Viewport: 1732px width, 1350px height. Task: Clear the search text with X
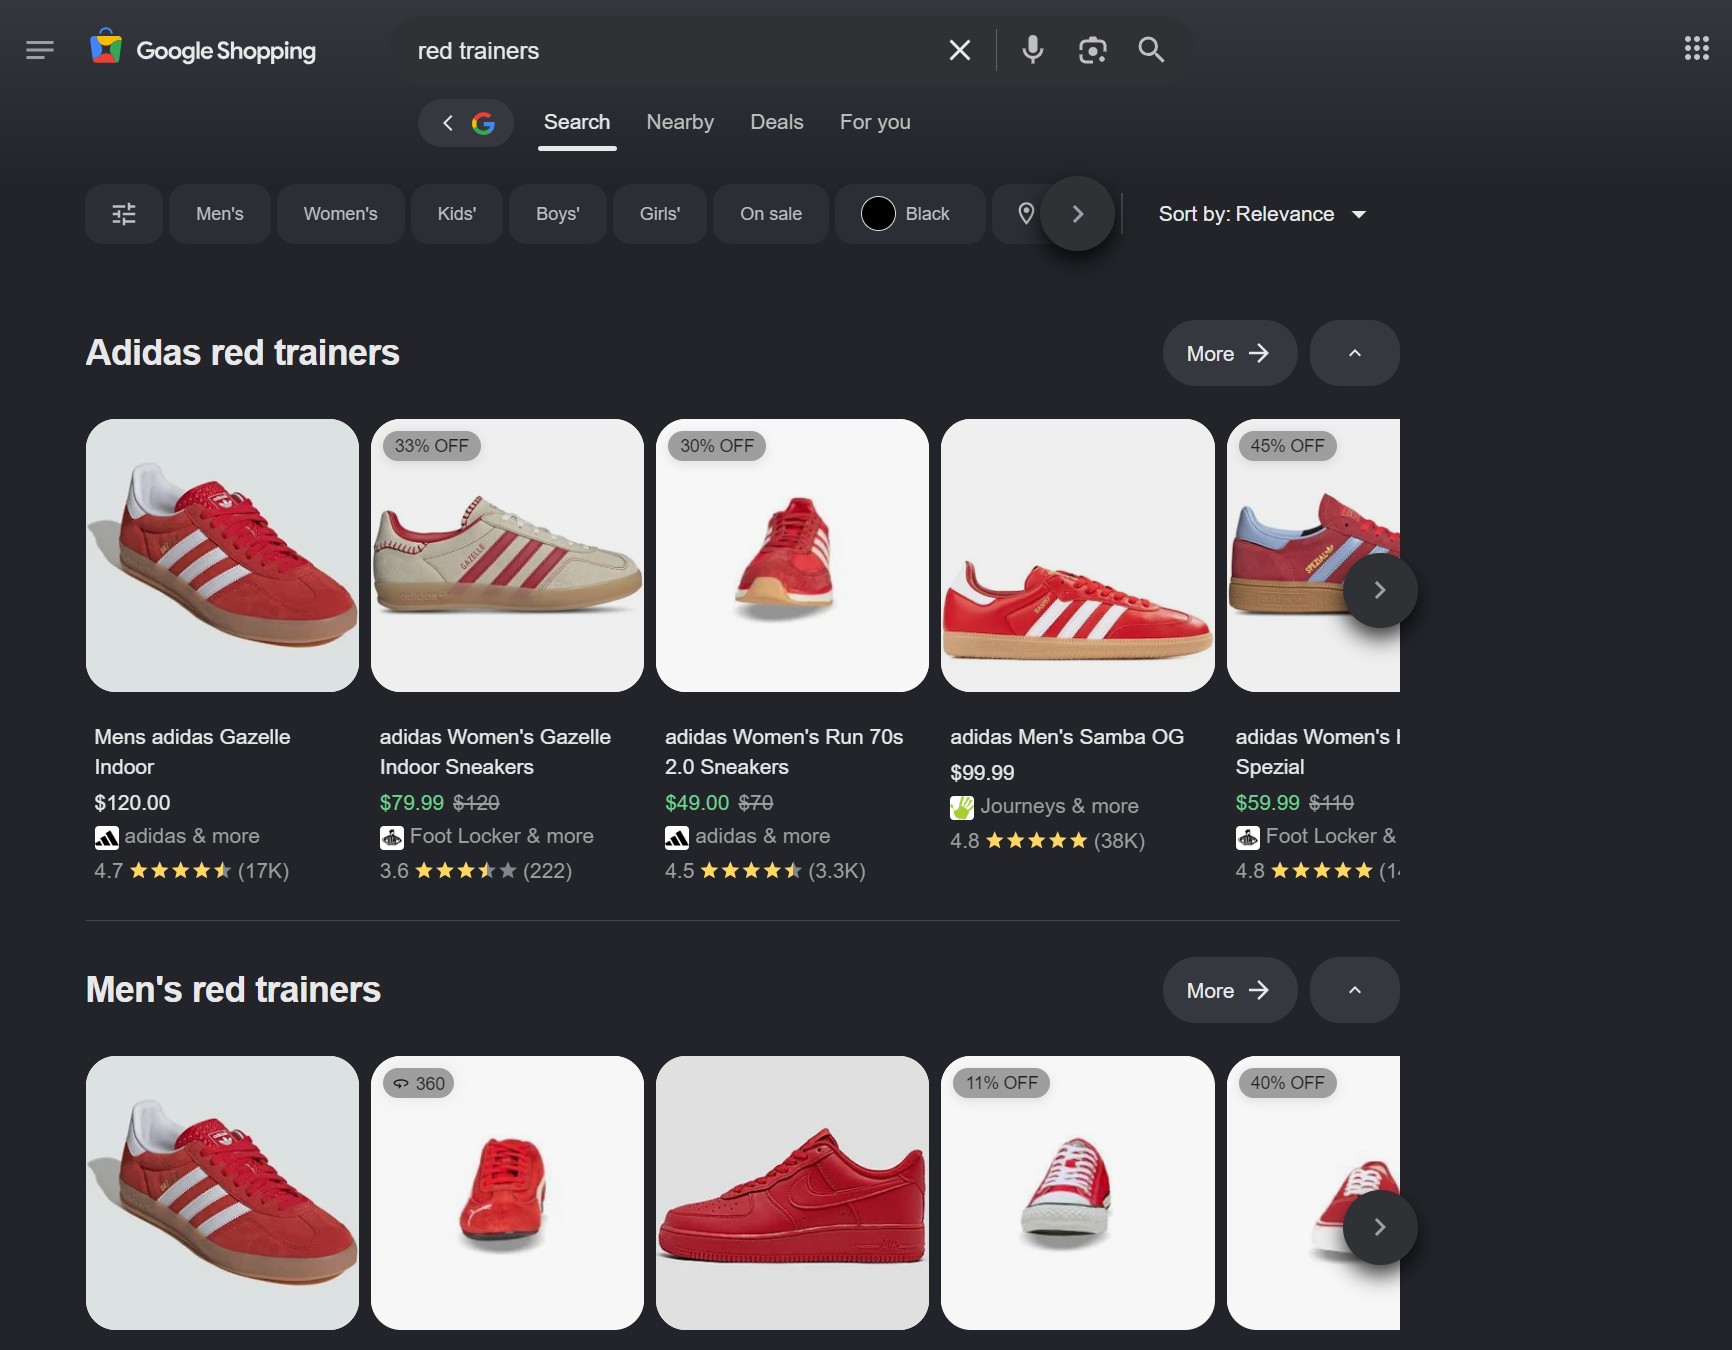960,50
